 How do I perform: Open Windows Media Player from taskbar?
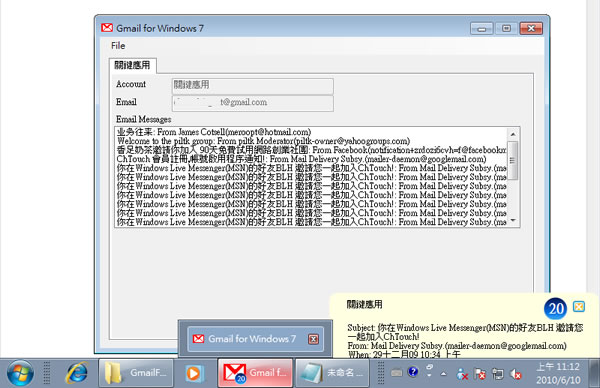[194, 373]
